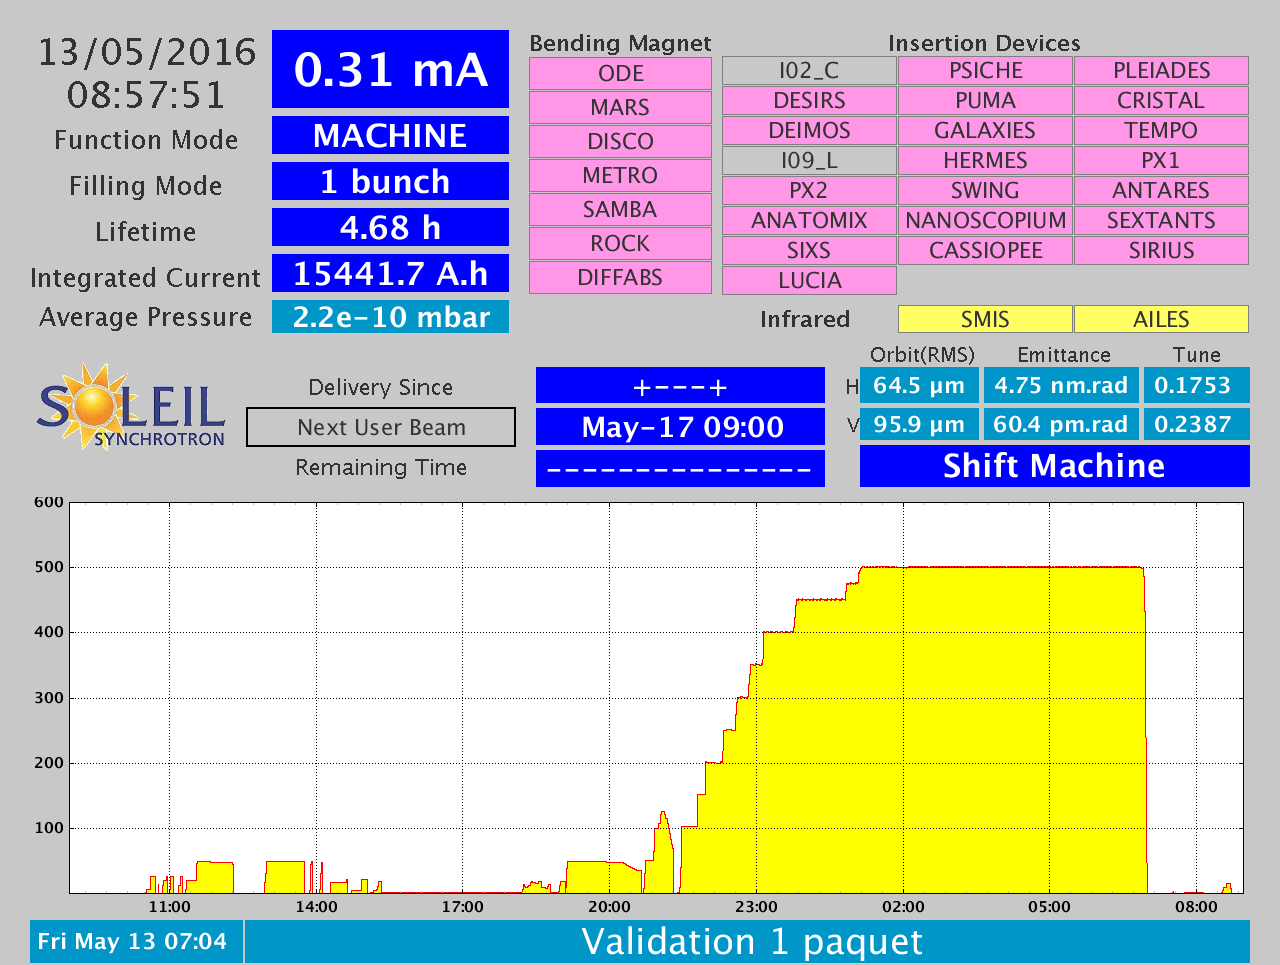Click the ROCK beamline indicator

tap(620, 243)
